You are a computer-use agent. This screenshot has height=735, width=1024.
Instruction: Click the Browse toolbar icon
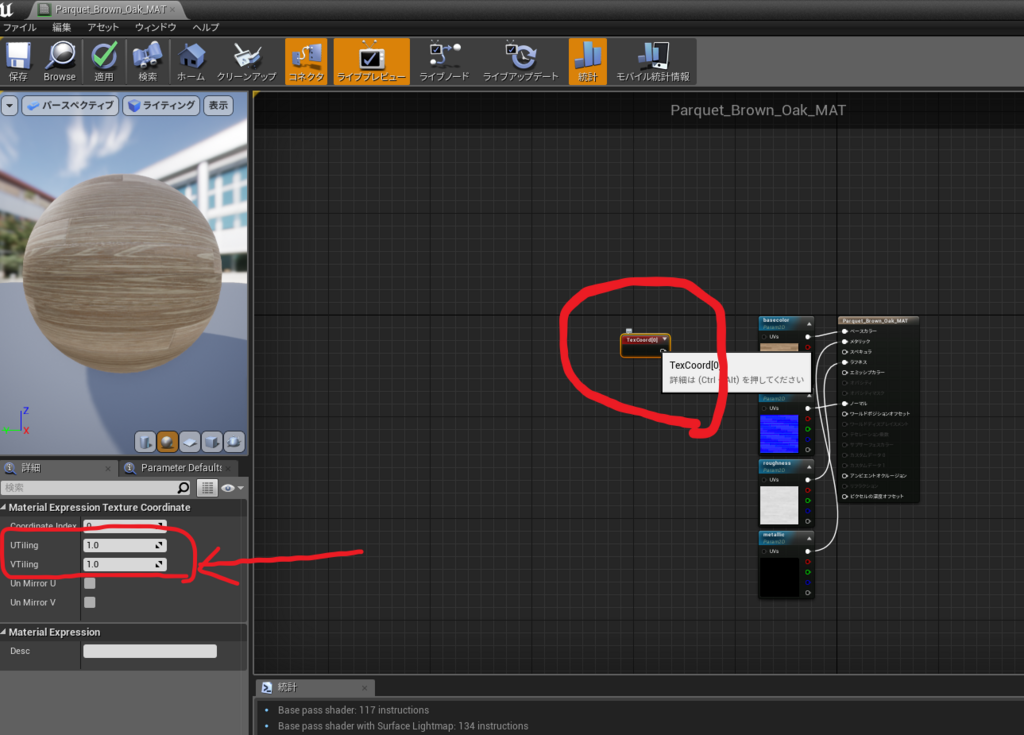(59, 61)
